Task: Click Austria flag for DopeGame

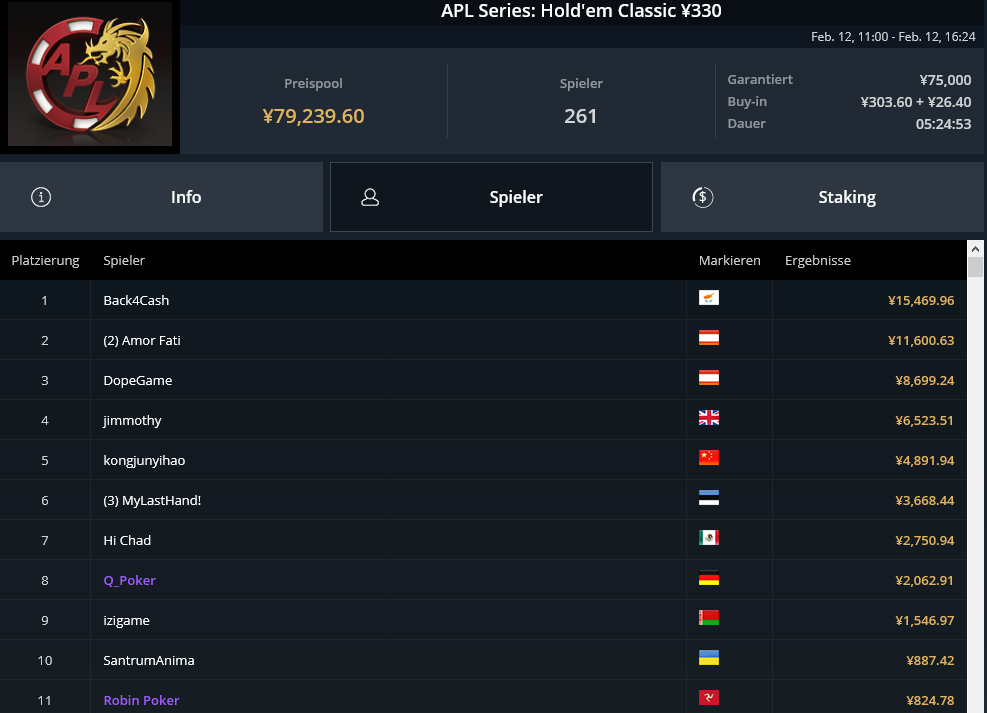Action: click(x=709, y=378)
